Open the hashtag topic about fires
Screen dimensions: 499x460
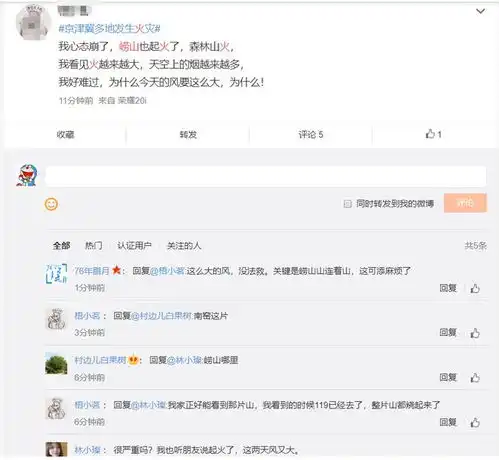point(109,29)
